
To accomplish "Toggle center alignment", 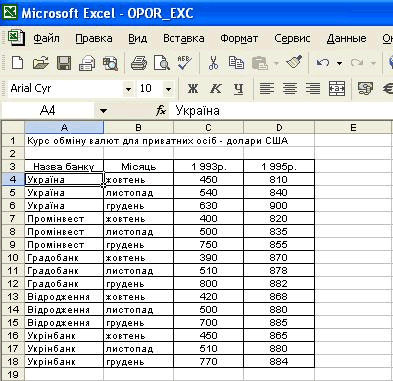I will tap(290, 89).
